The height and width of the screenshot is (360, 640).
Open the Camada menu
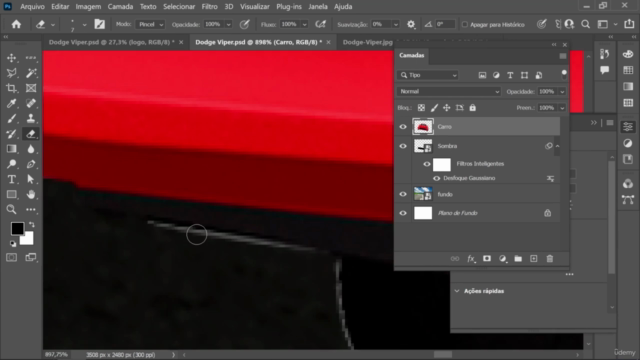120,7
